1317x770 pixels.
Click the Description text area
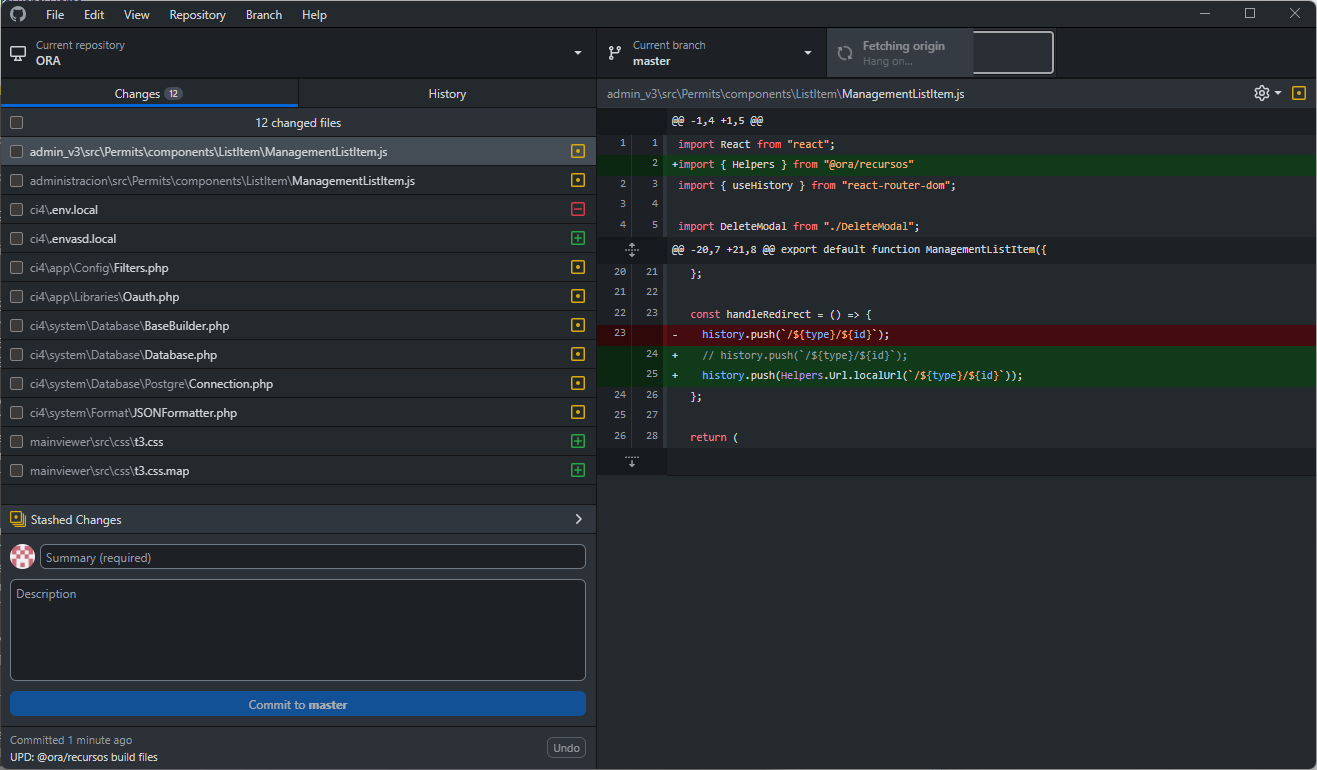[298, 630]
